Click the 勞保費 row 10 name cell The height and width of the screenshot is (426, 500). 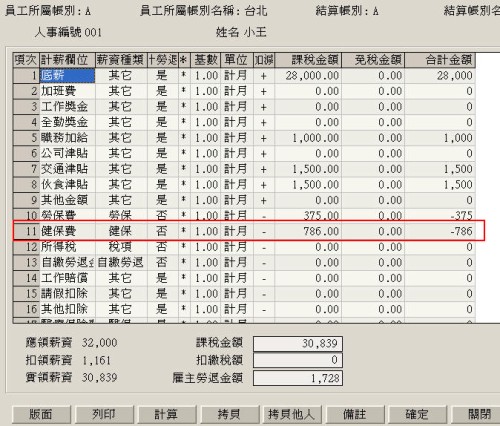pyautogui.click(x=67, y=215)
